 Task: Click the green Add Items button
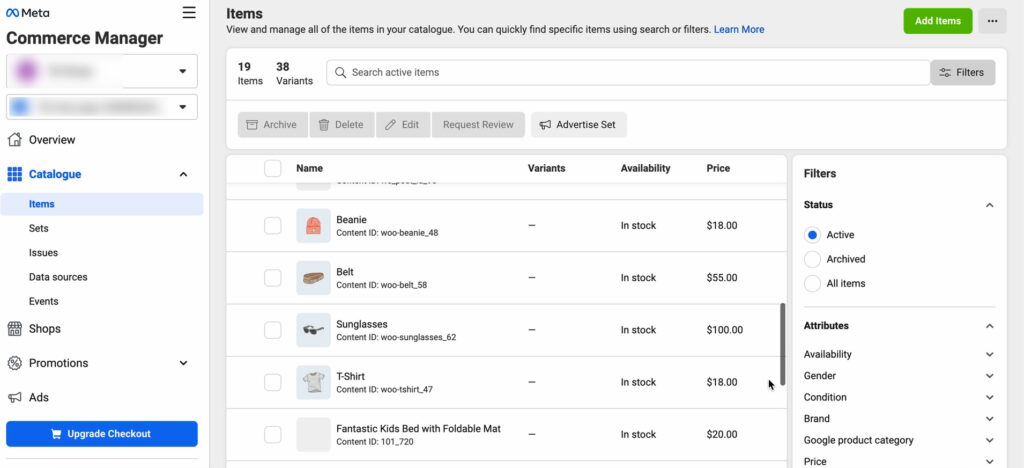point(937,21)
